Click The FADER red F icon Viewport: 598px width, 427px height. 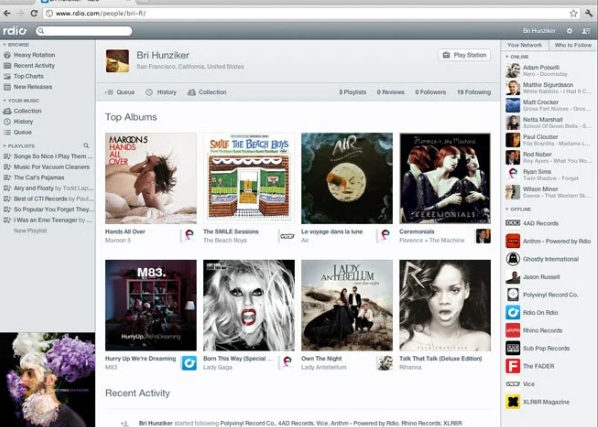point(513,366)
